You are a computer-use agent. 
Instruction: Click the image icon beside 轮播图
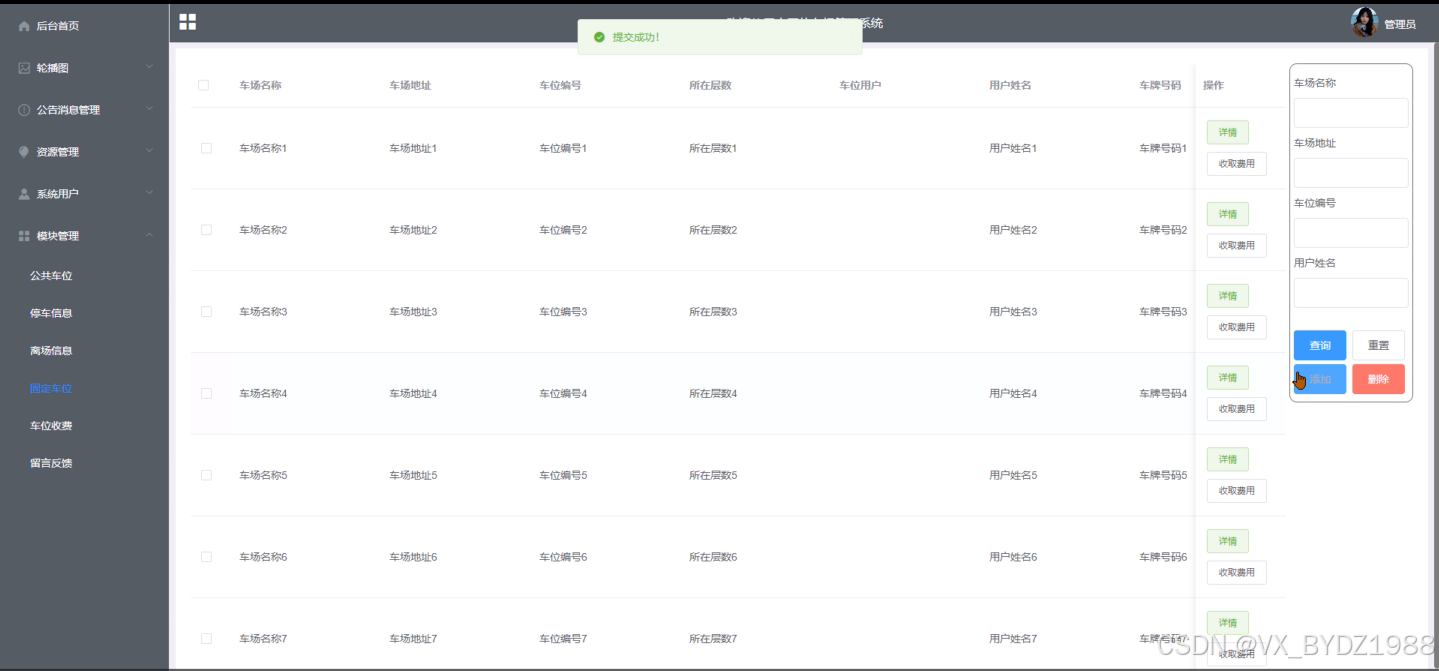click(25, 68)
